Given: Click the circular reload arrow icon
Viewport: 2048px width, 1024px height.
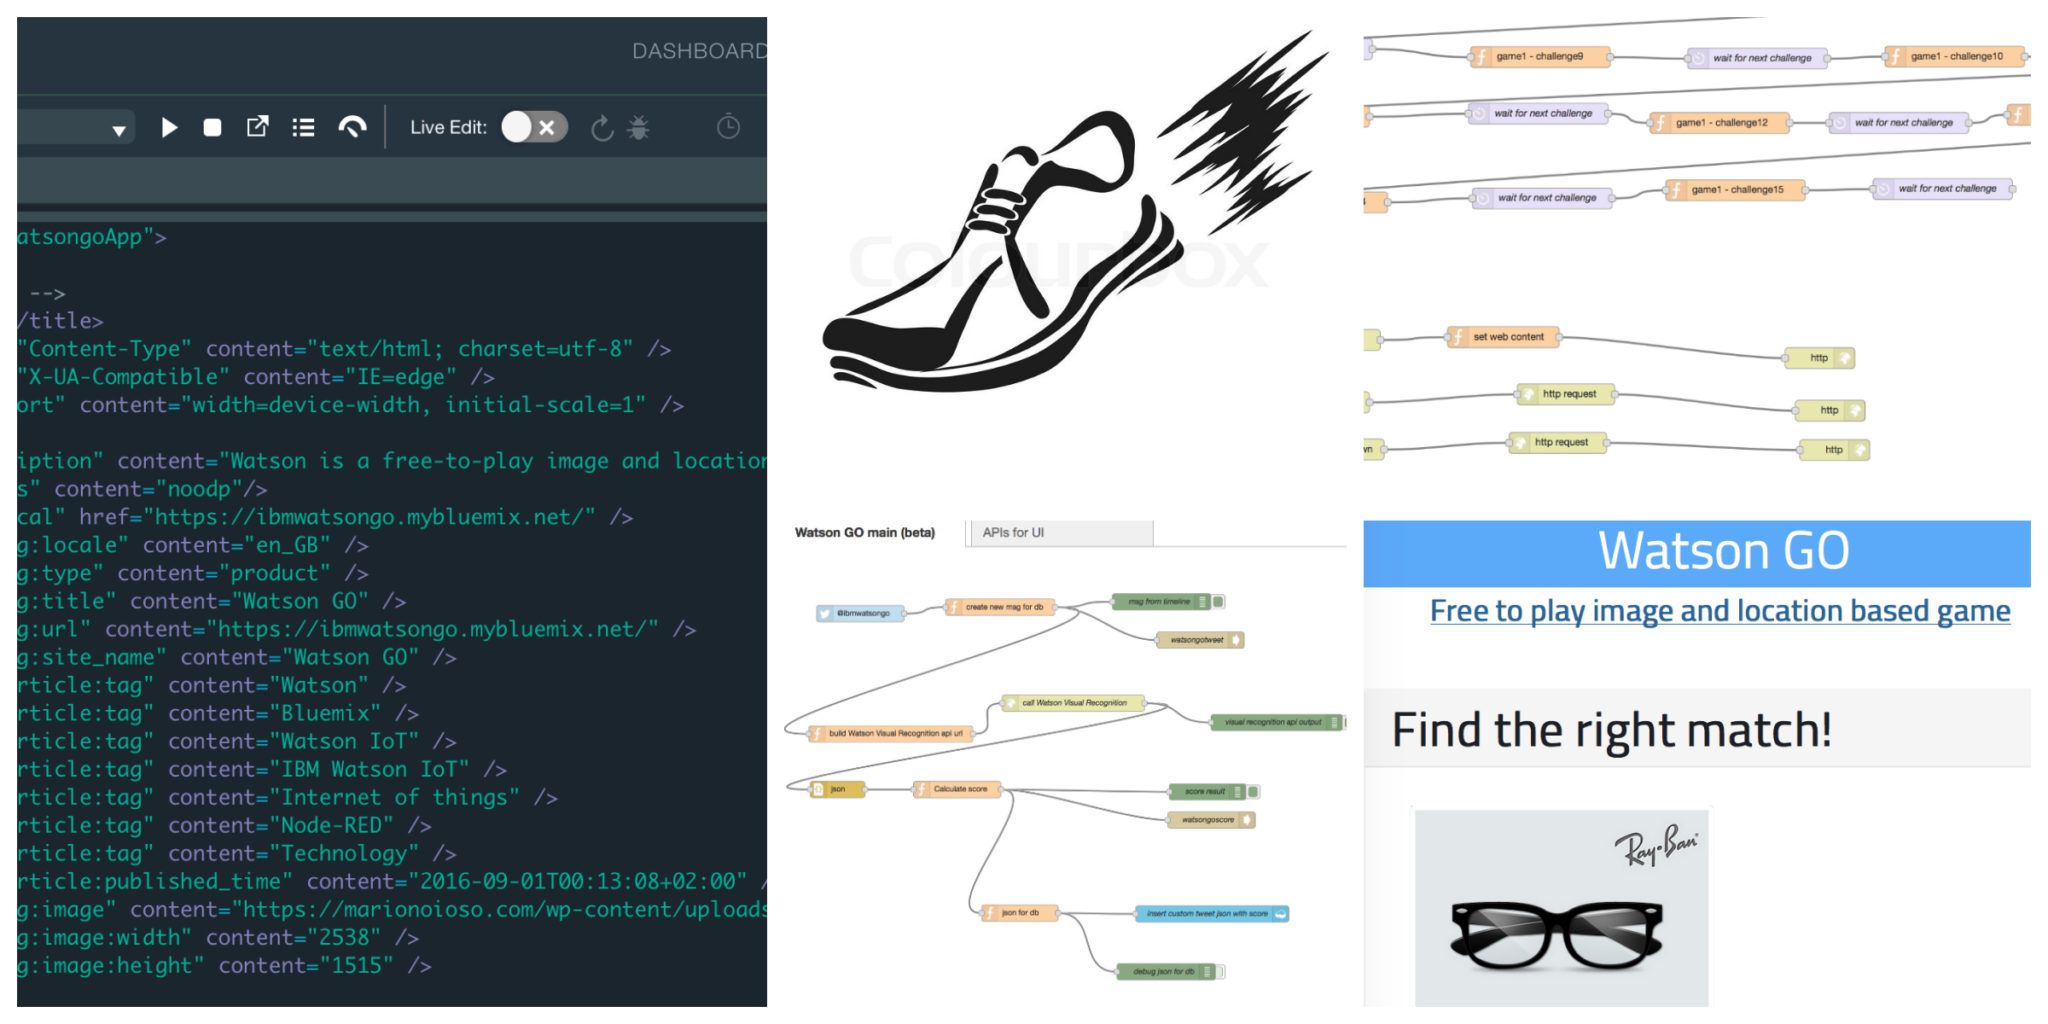Looking at the screenshot, I should coord(601,128).
